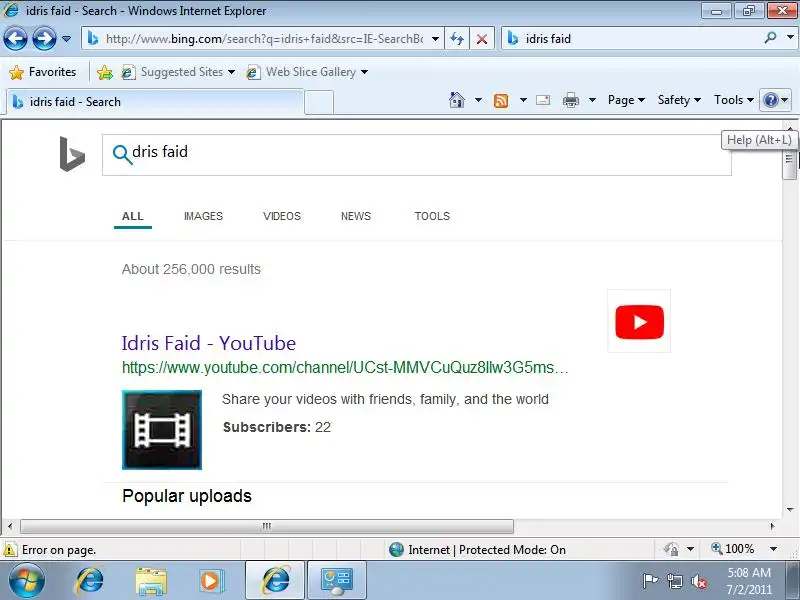Open the TOOLS results option
This screenshot has height=600, width=800.
432,216
